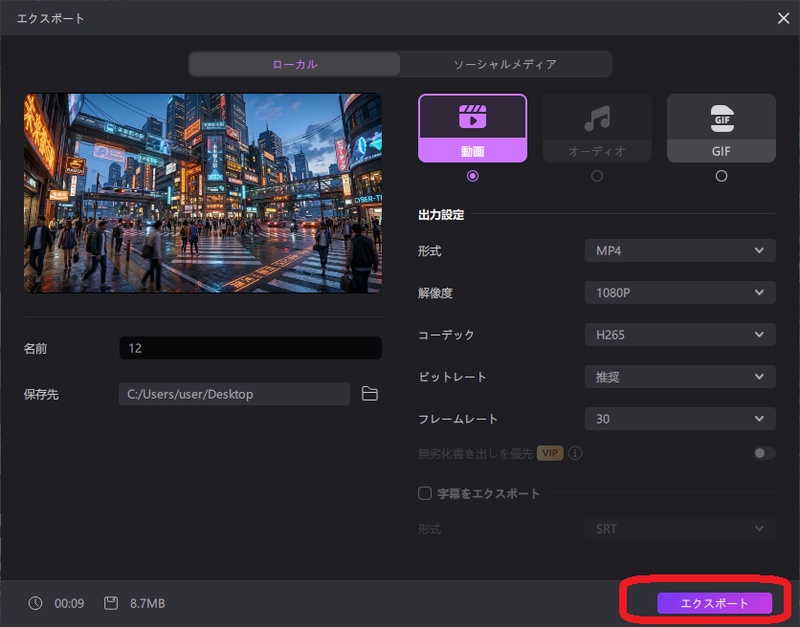800x627 pixels.
Task: Open the フレームレート 30 dropdown
Action: [x=680, y=419]
